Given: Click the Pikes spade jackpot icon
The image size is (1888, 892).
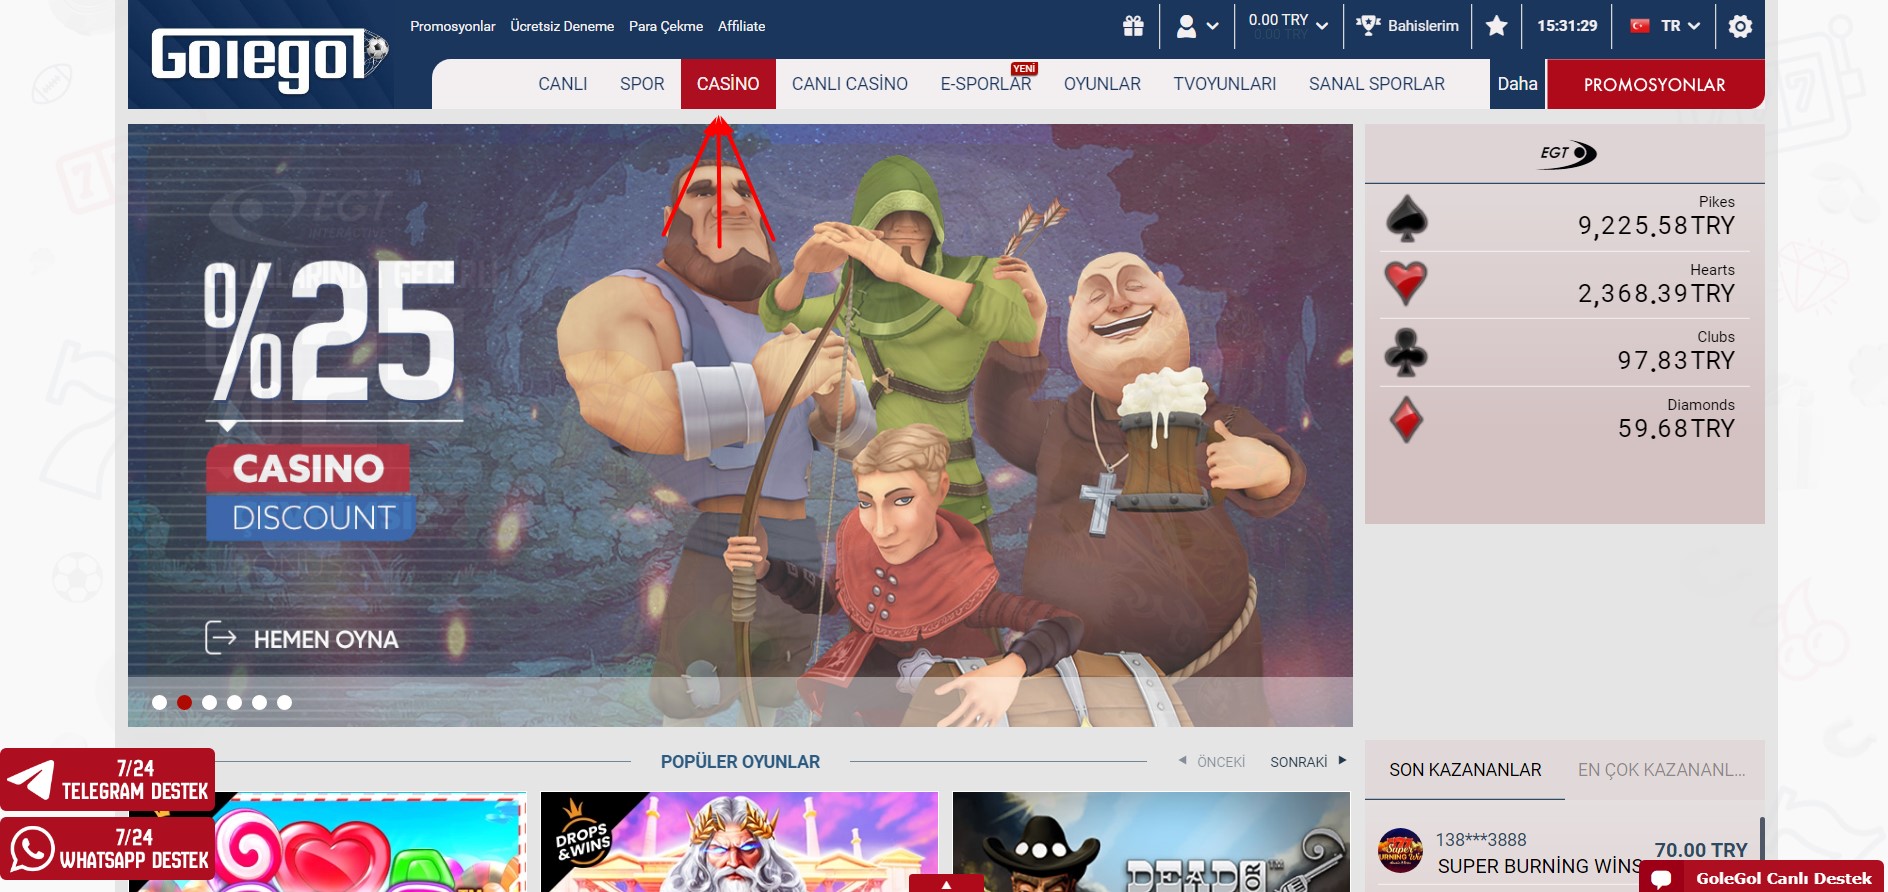Looking at the screenshot, I should coord(1407,218).
